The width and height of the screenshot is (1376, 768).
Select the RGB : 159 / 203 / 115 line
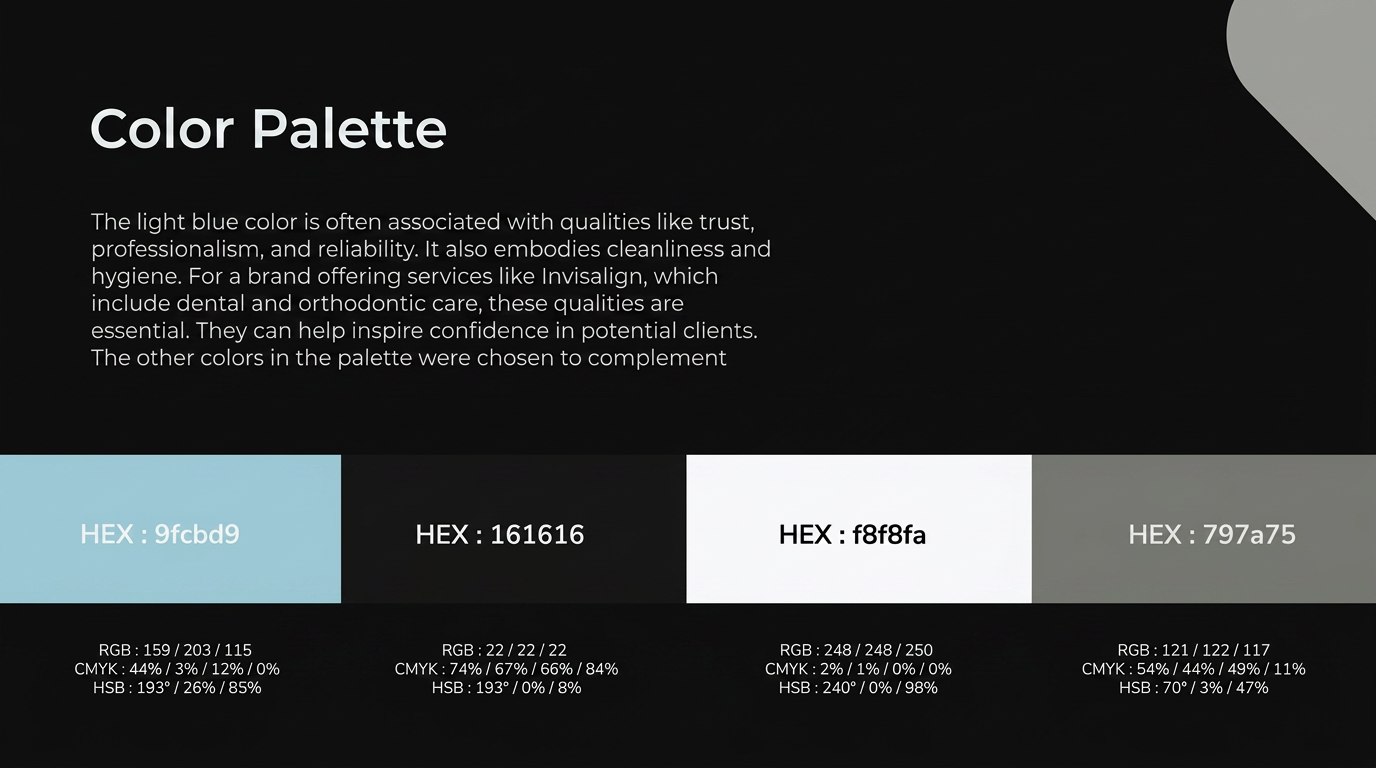point(175,650)
